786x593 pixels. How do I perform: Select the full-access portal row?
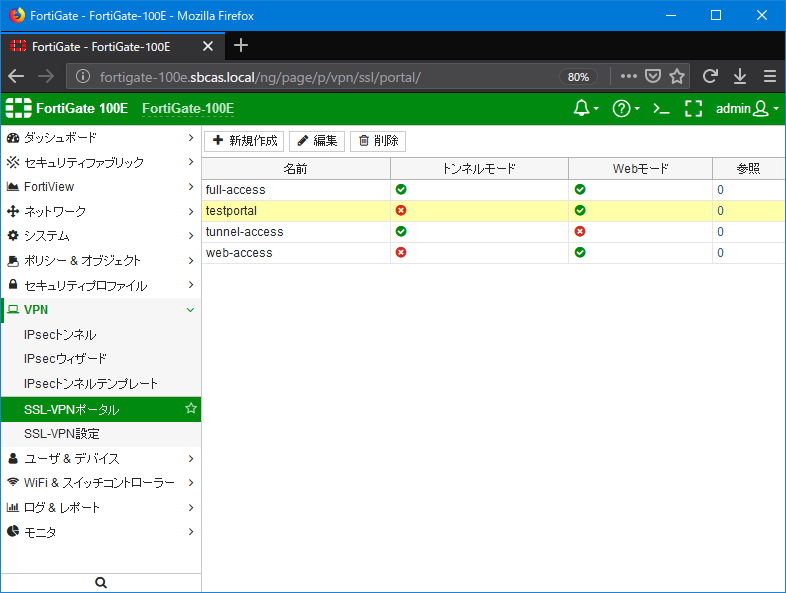[x=493, y=190]
